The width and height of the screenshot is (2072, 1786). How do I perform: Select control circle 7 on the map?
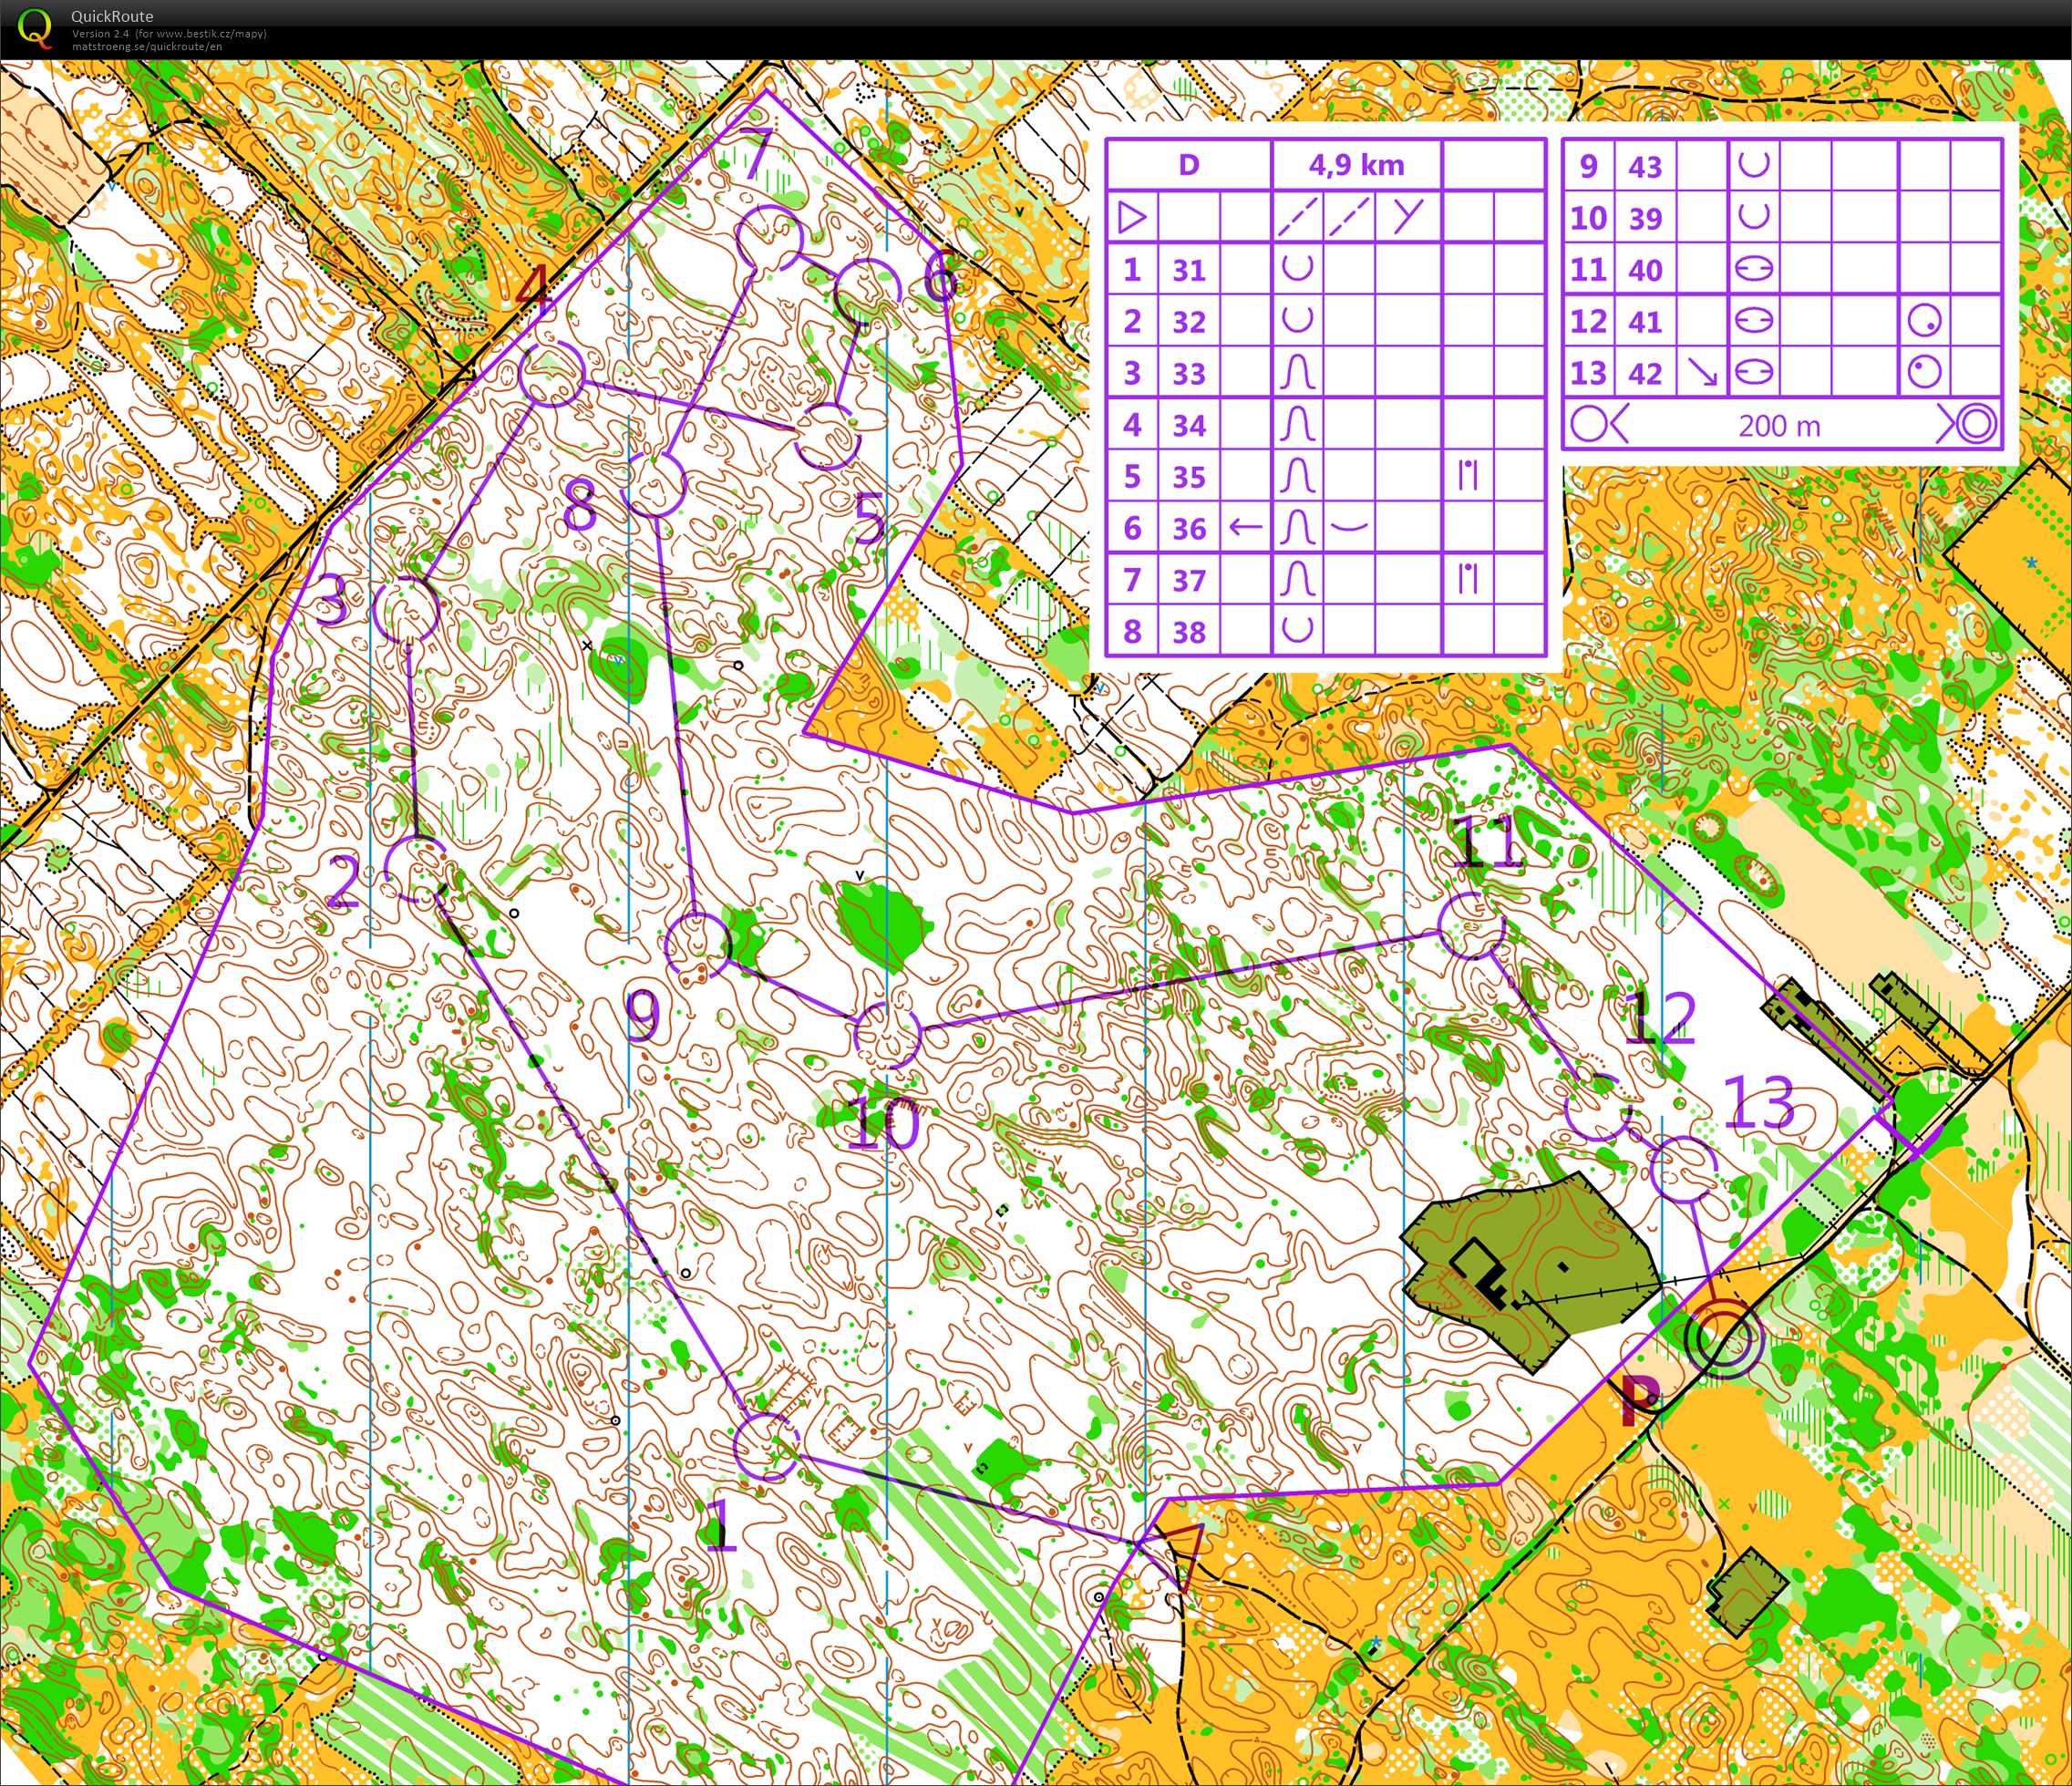pyautogui.click(x=769, y=239)
